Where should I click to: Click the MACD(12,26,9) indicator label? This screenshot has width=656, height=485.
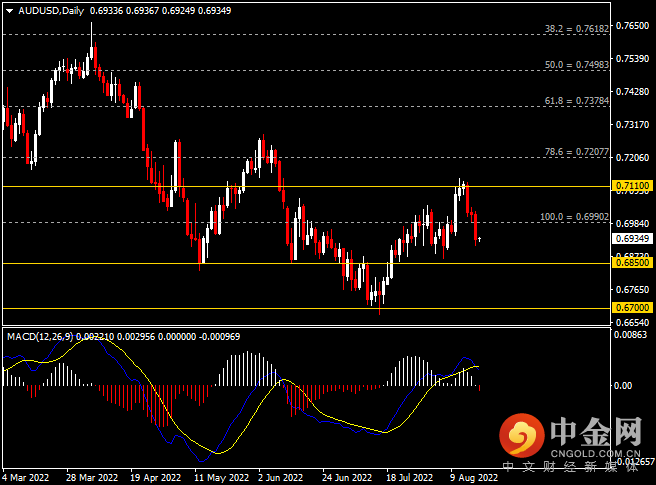(x=40, y=336)
